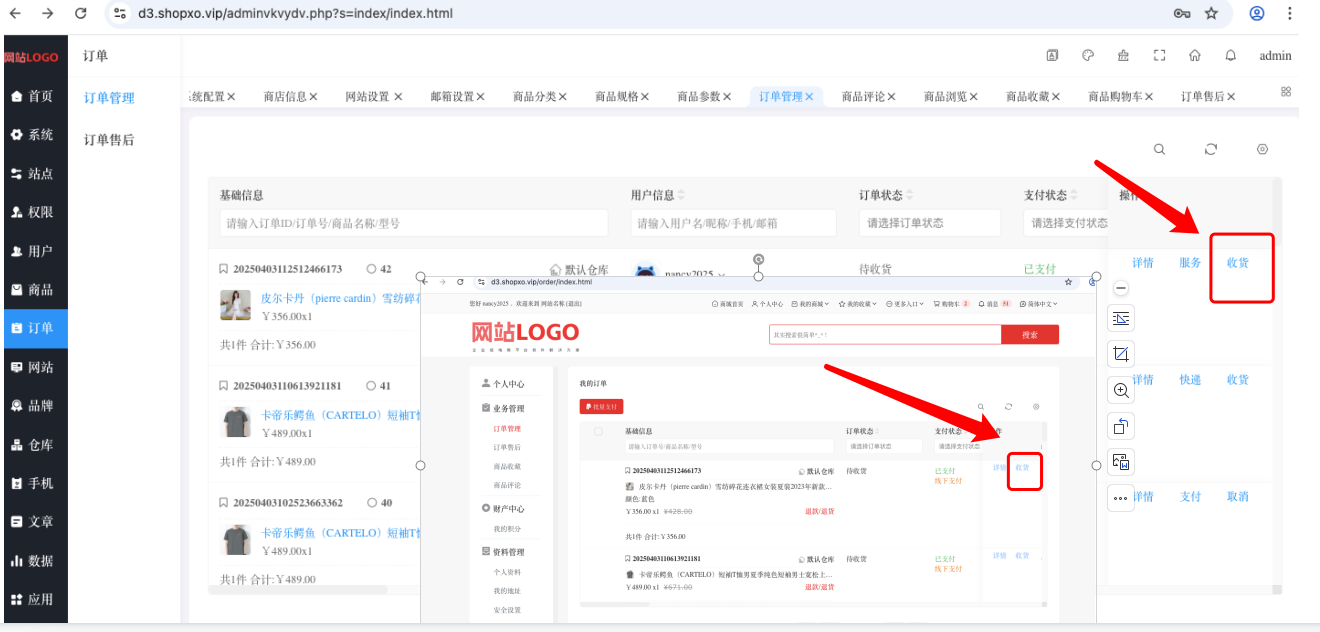This screenshot has width=1320, height=632.
Task: Click the 皮尔卡丹 dress product thumbnail
Action: pyautogui.click(x=236, y=305)
